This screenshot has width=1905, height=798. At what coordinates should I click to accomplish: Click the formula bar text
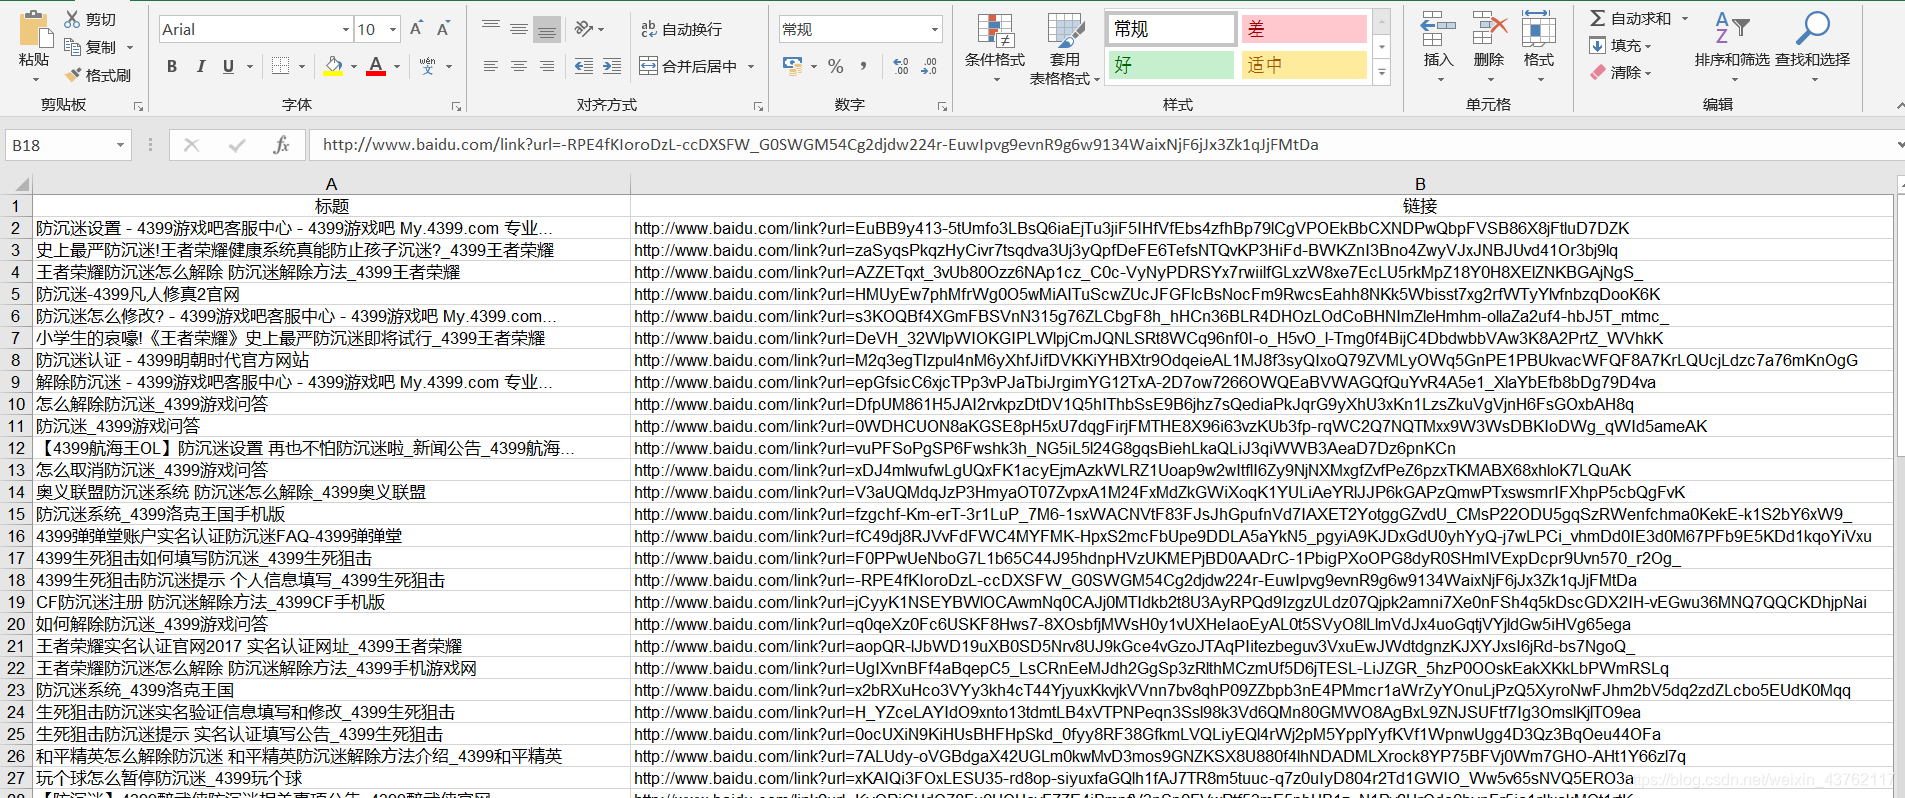click(x=820, y=145)
